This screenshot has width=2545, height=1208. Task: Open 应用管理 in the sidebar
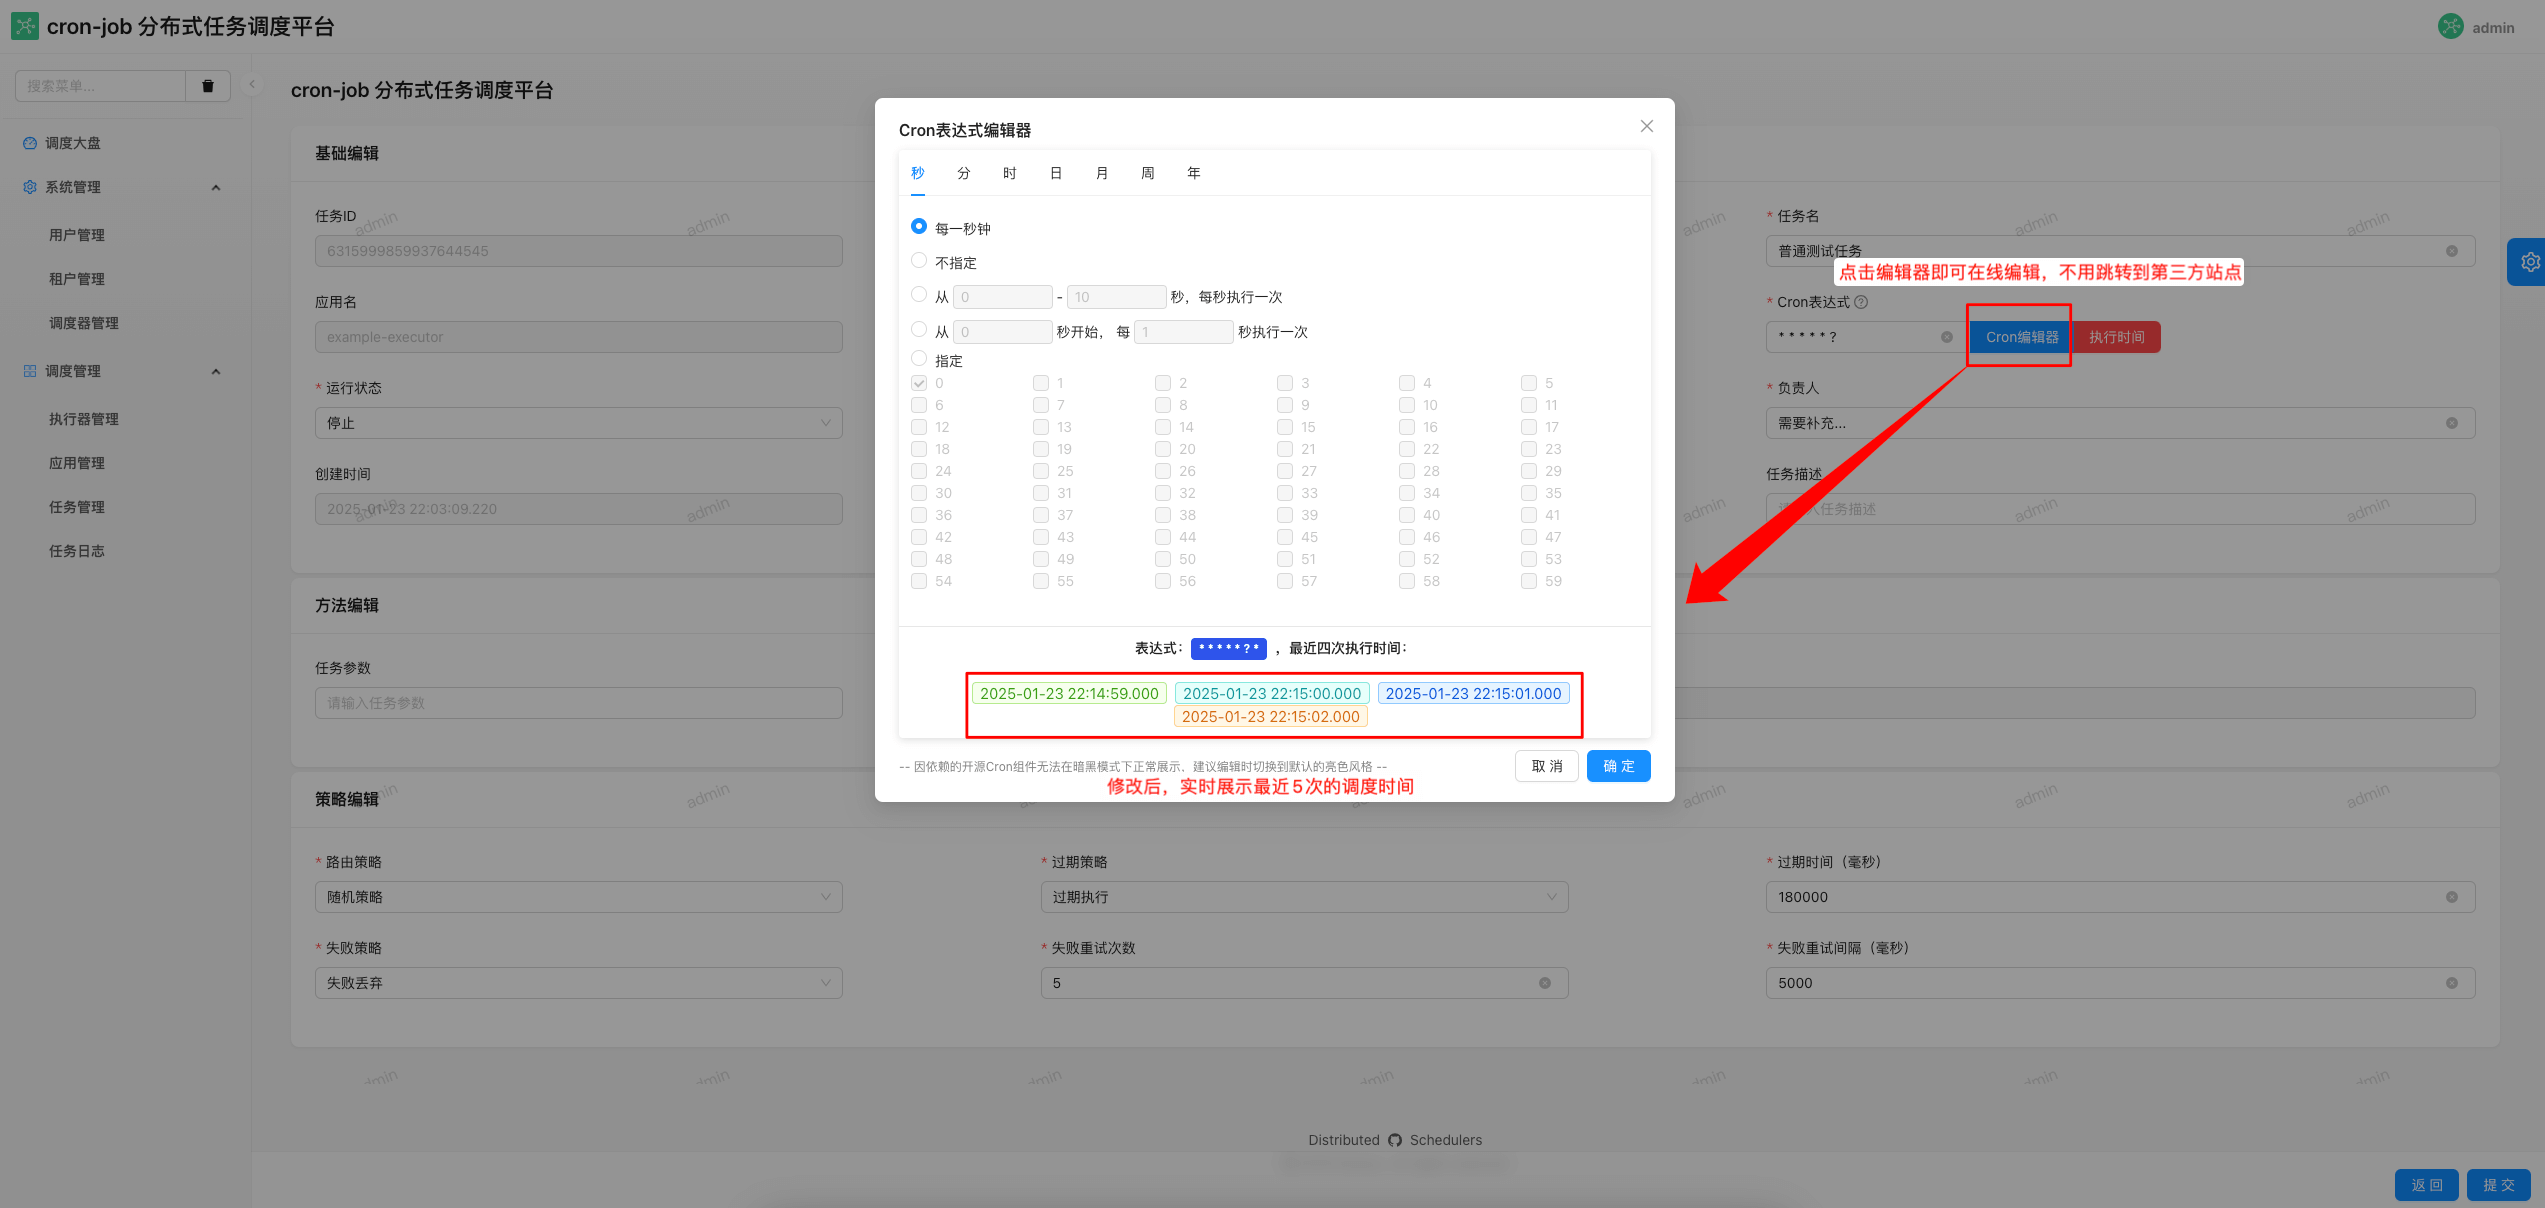(x=77, y=463)
